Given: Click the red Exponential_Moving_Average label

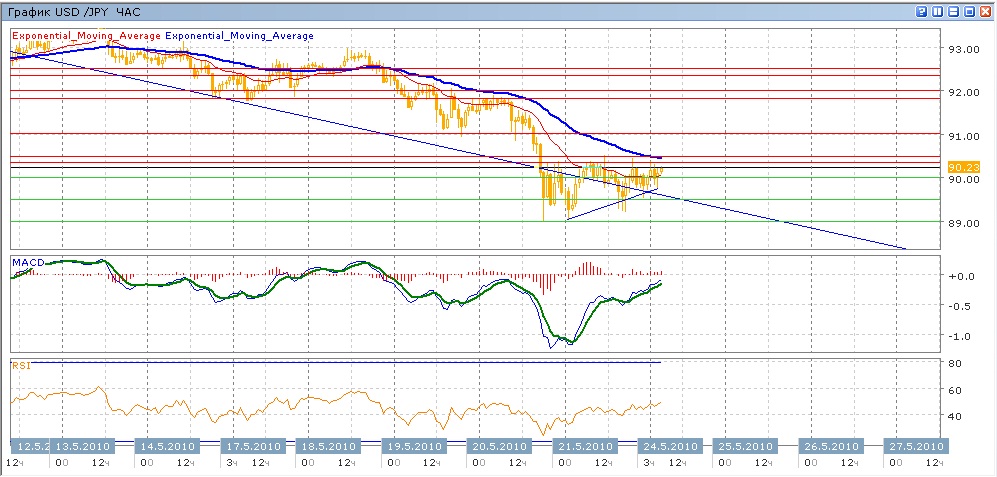Looking at the screenshot, I should [86, 36].
